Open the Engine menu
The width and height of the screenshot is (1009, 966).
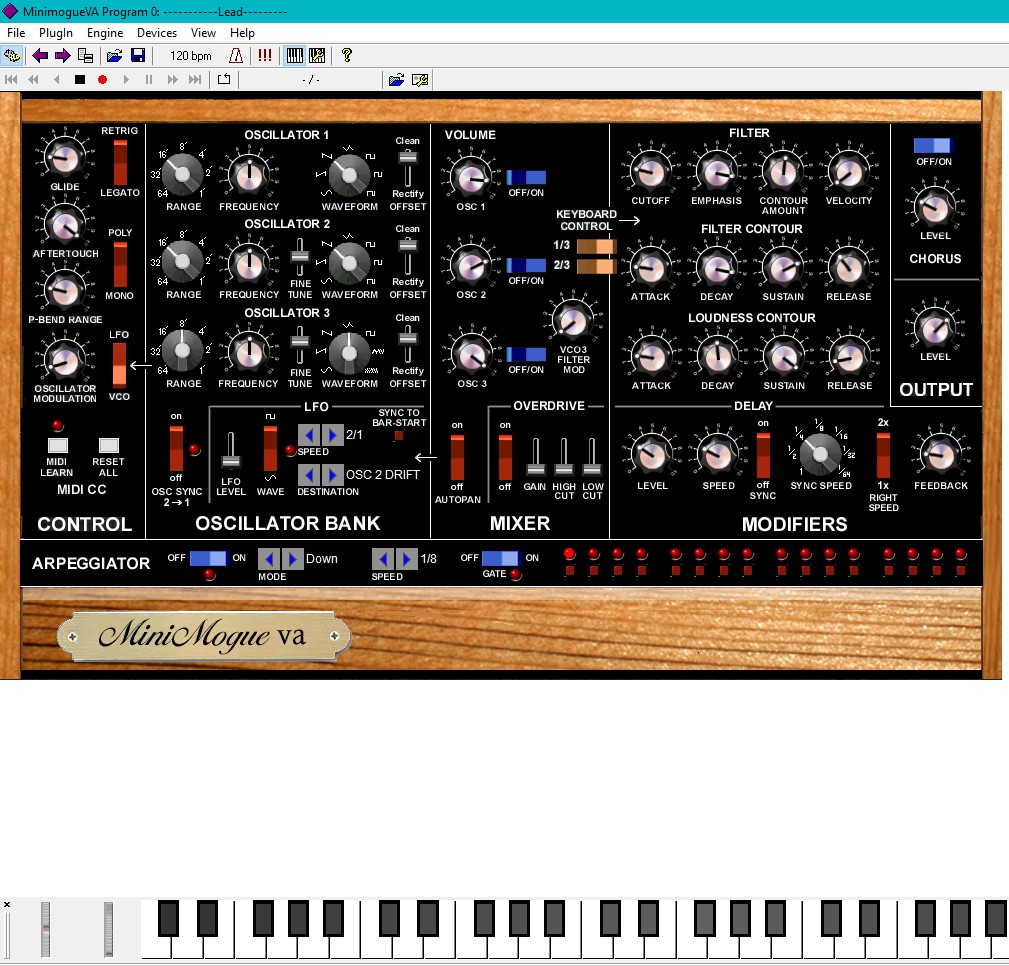pos(105,33)
